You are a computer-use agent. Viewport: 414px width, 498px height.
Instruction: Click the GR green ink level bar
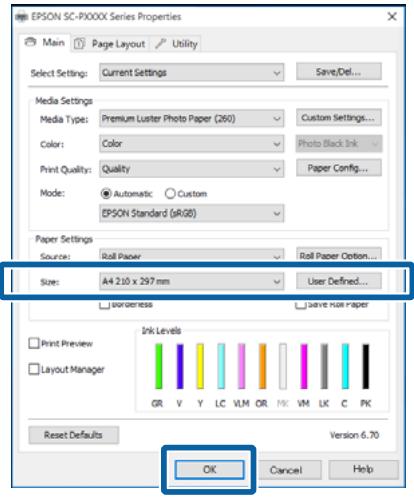pyautogui.click(x=159, y=367)
